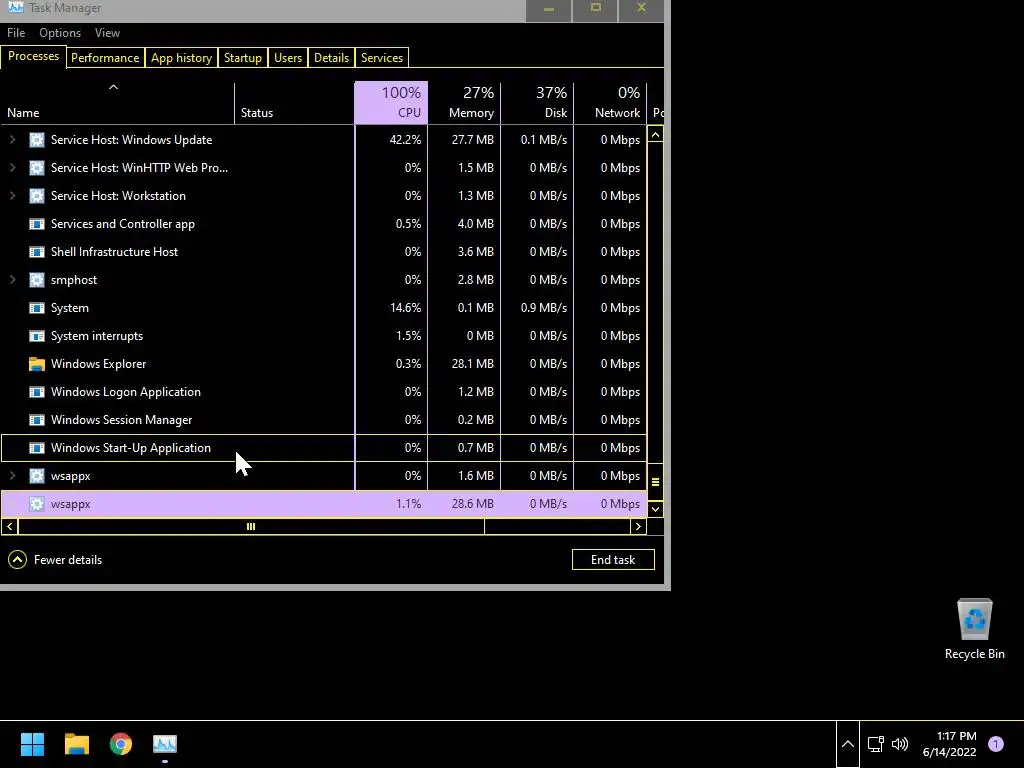
Task: Open the View menu
Action: click(x=107, y=33)
